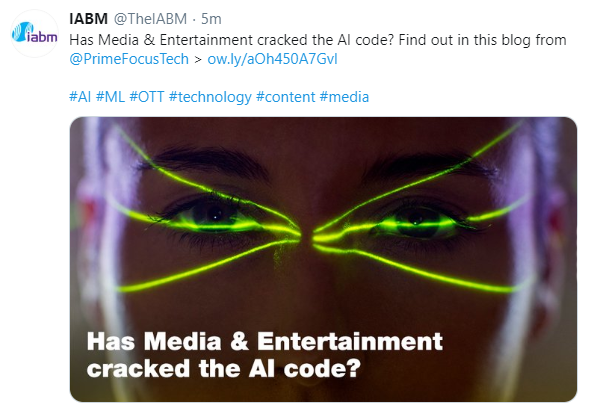This screenshot has height=408, width=602.
Task: Click the 'Has Media & Entertainment' image headline
Action: click(265, 341)
